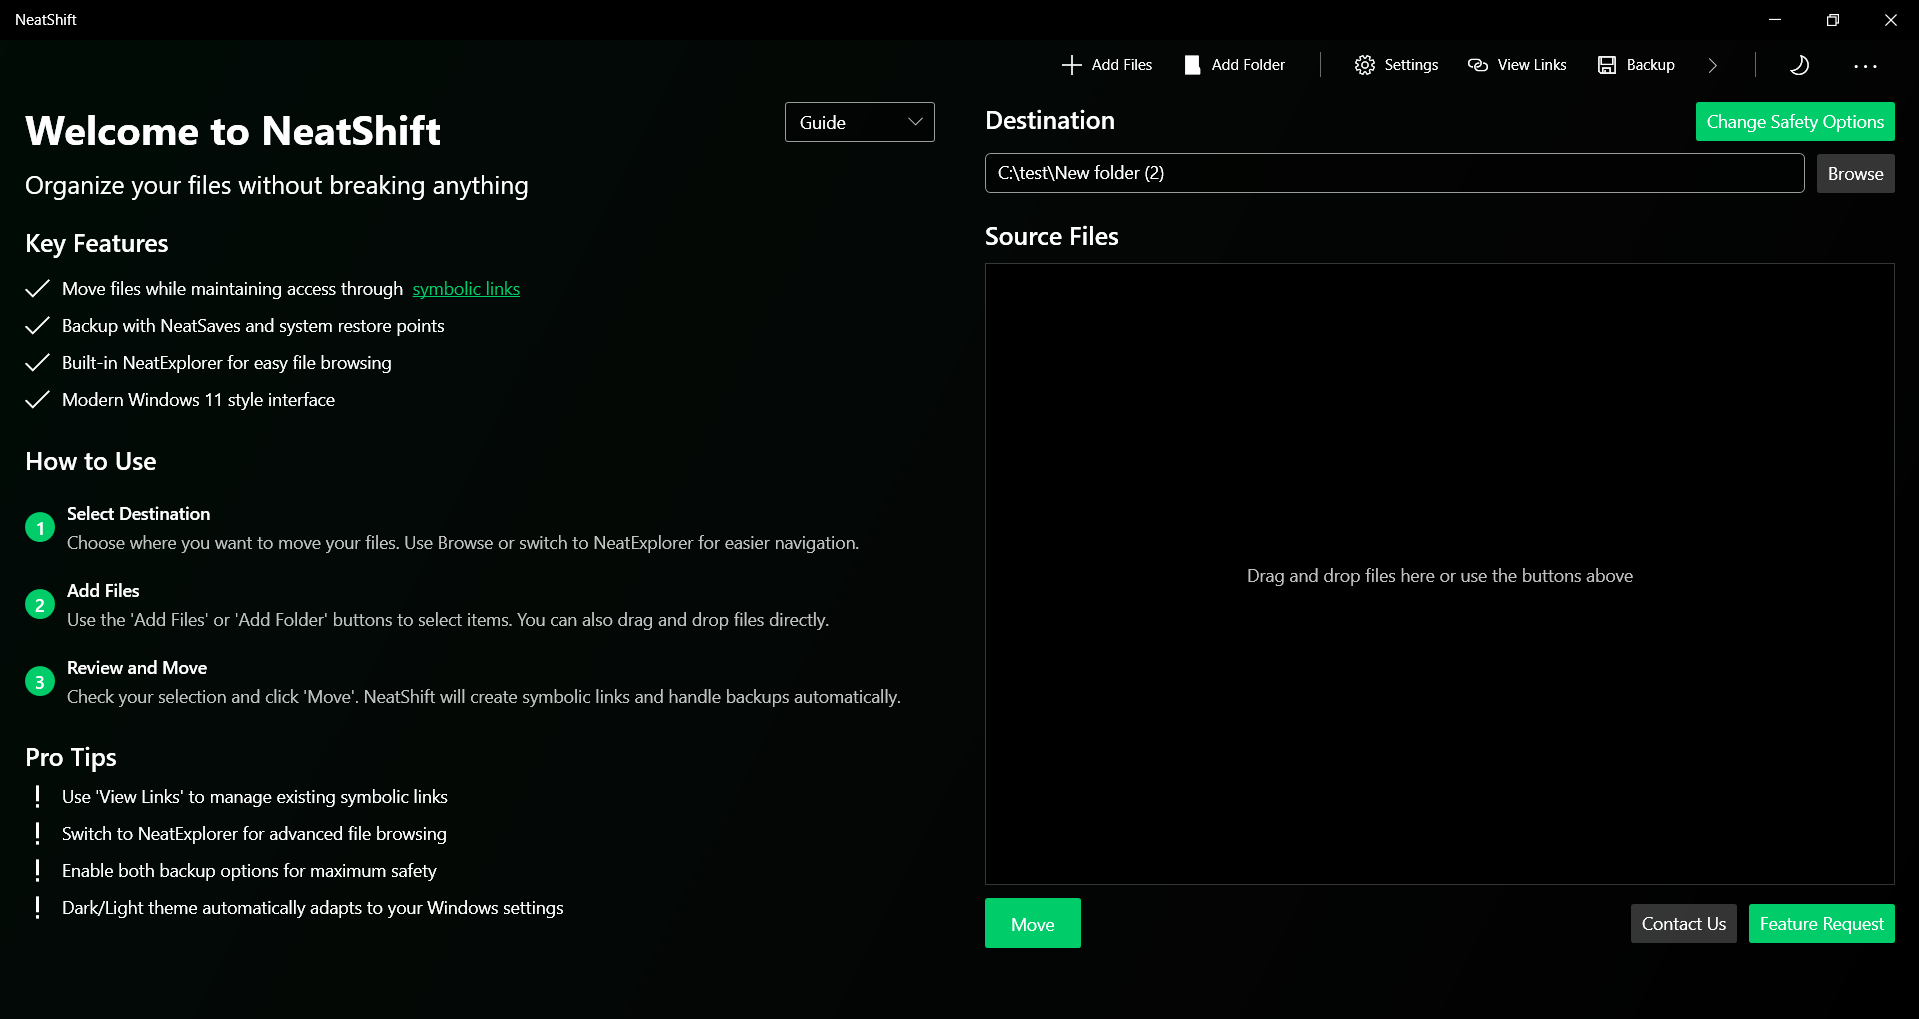Click the green step 3 circle
The height and width of the screenshot is (1019, 1919).
tap(40, 682)
